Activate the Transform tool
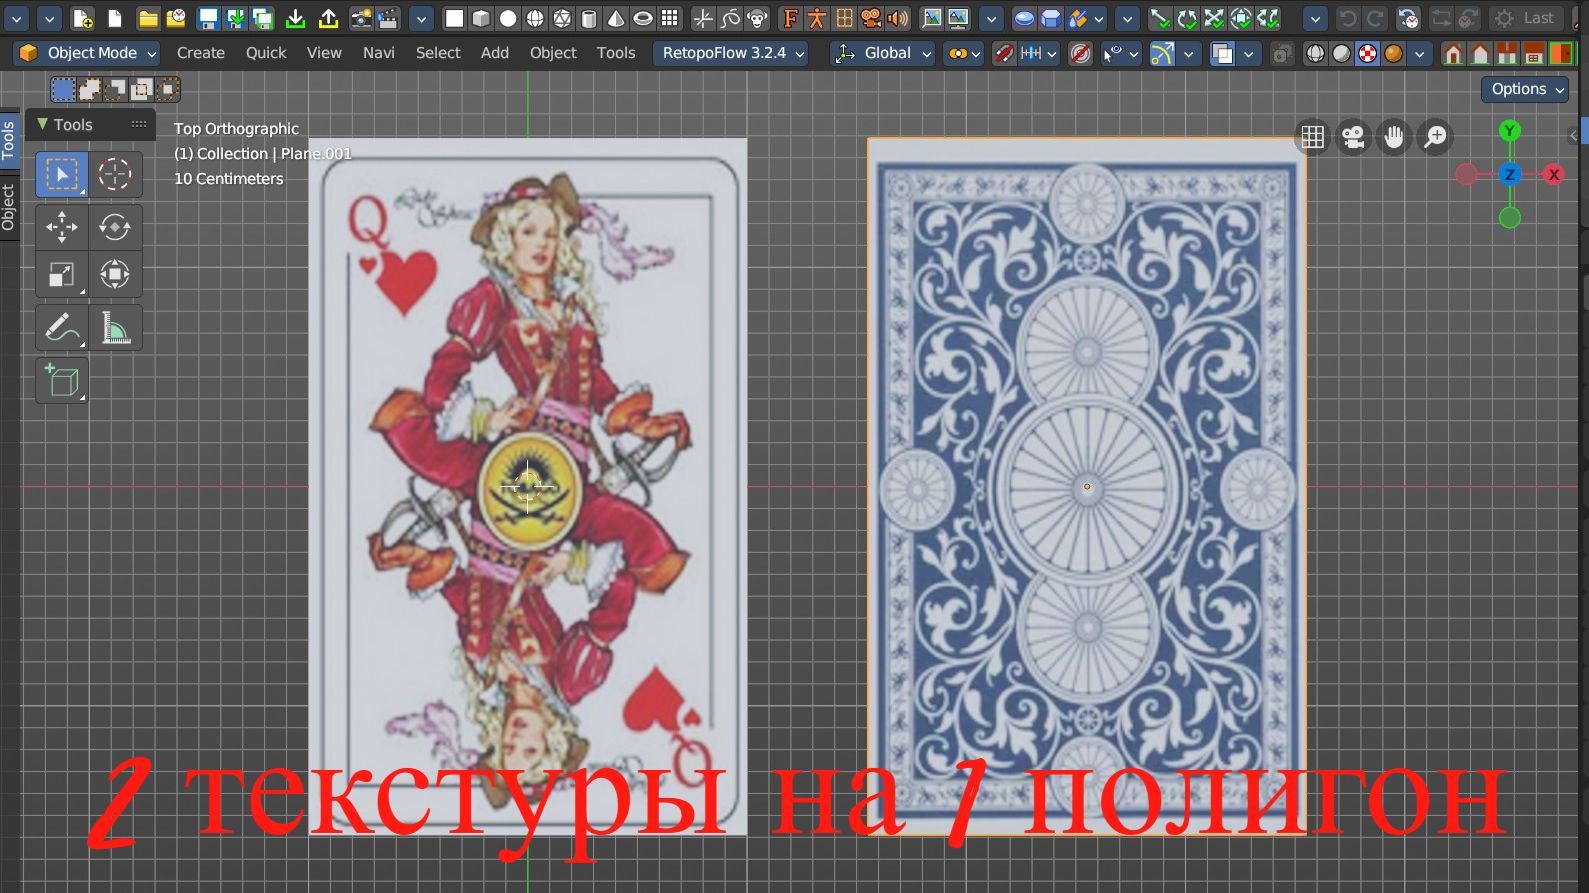The width and height of the screenshot is (1589, 893). tap(115, 274)
